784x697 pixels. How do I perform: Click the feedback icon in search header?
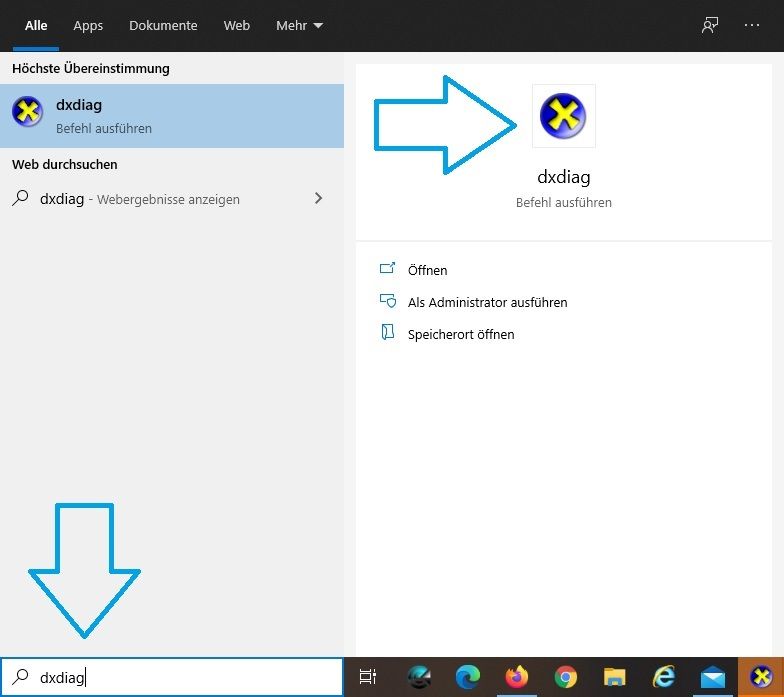coord(710,25)
